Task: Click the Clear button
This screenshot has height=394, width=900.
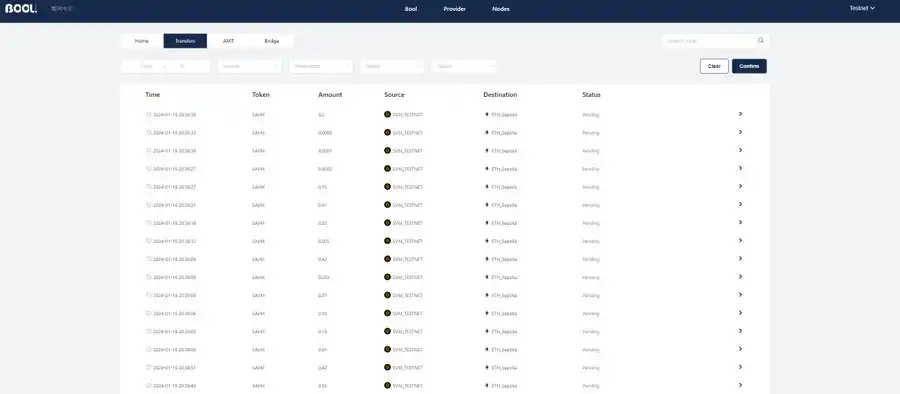Action: 714,66
